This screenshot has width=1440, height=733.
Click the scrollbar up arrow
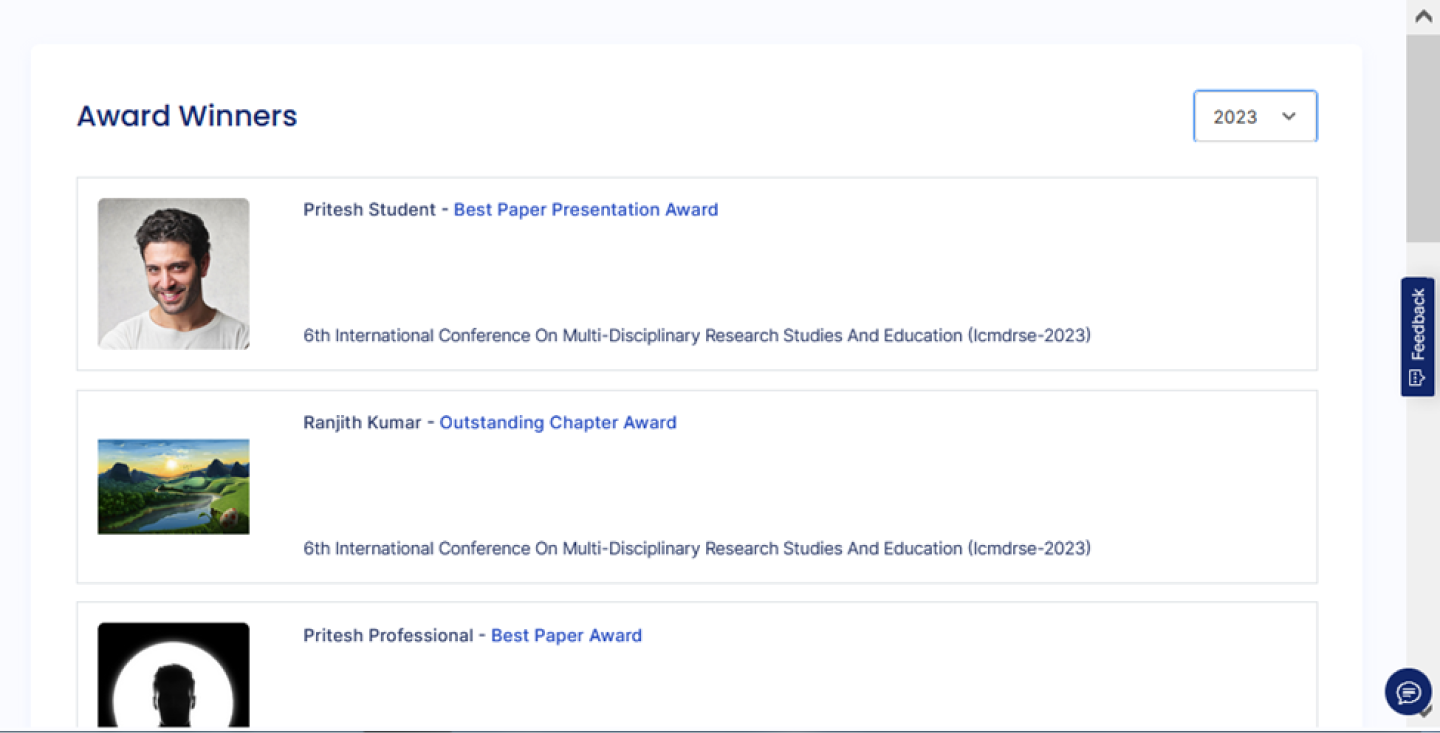[x=1422, y=16]
